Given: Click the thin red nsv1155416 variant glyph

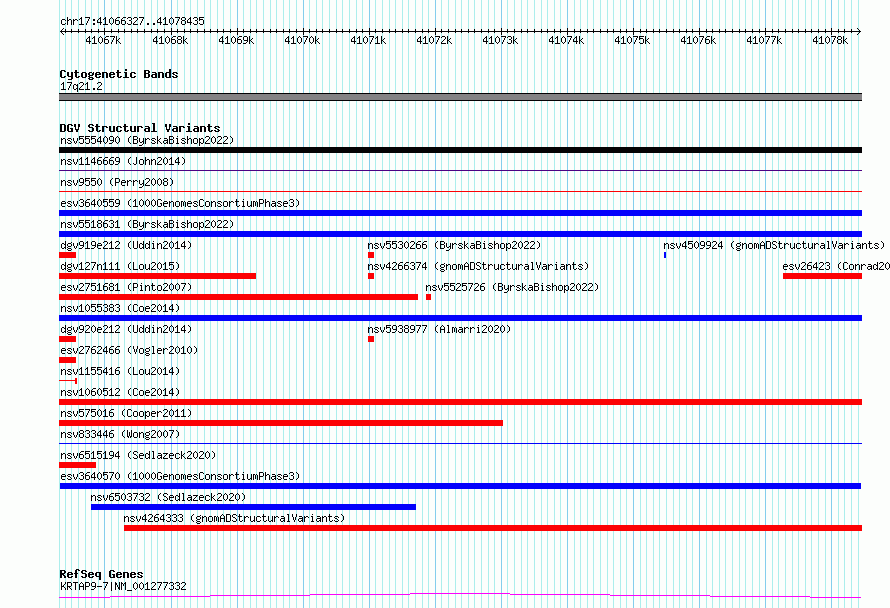Looking at the screenshot, I should (68, 381).
